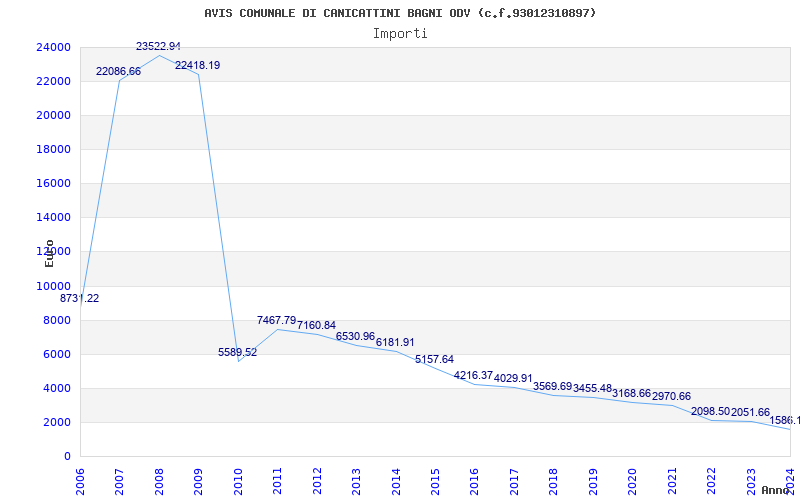Click the x-axis year 2007
This screenshot has width=800, height=500.
(x=119, y=481)
